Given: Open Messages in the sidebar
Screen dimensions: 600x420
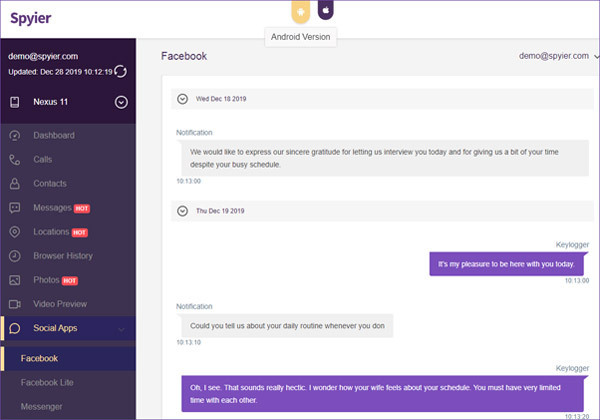Looking at the screenshot, I should point(52,208).
